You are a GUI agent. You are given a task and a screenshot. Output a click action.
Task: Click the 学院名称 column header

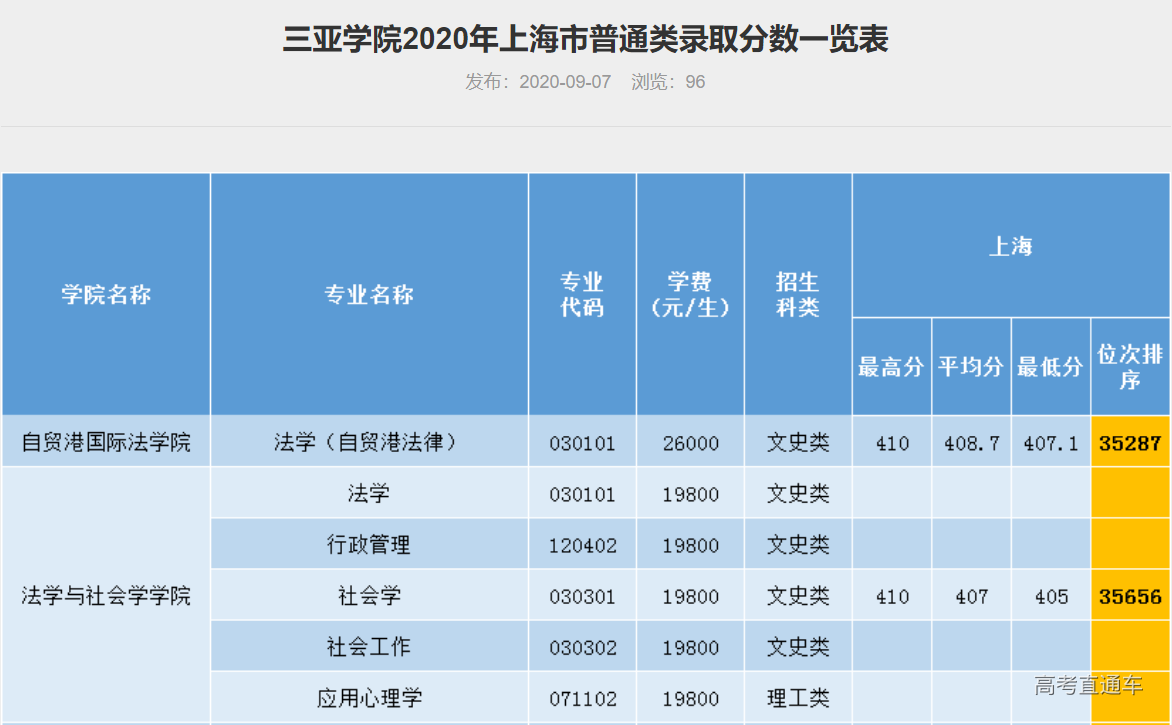(104, 294)
